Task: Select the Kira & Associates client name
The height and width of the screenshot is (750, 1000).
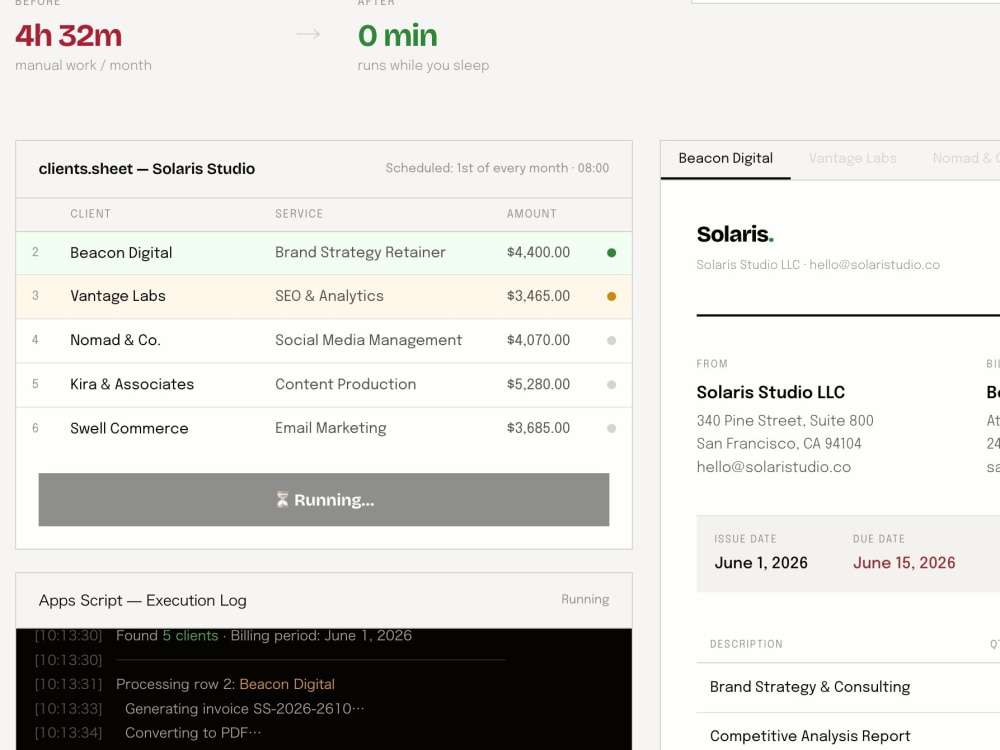Action: coord(131,384)
